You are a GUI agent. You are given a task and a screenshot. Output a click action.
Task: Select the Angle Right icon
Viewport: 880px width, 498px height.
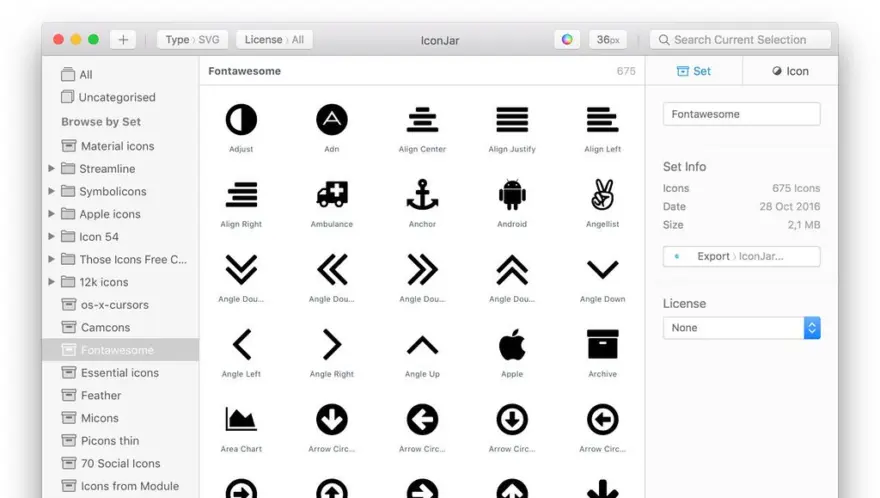[x=332, y=344]
